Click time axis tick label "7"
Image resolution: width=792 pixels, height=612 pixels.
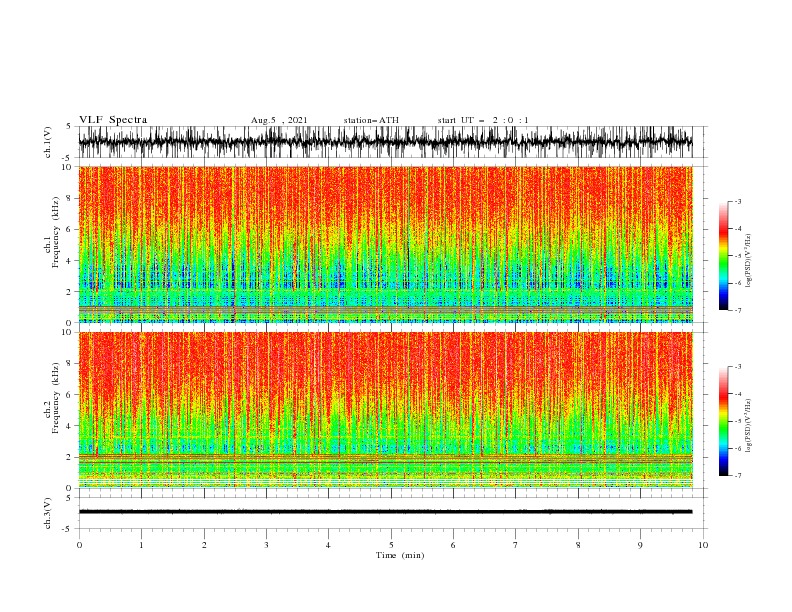tap(516, 545)
